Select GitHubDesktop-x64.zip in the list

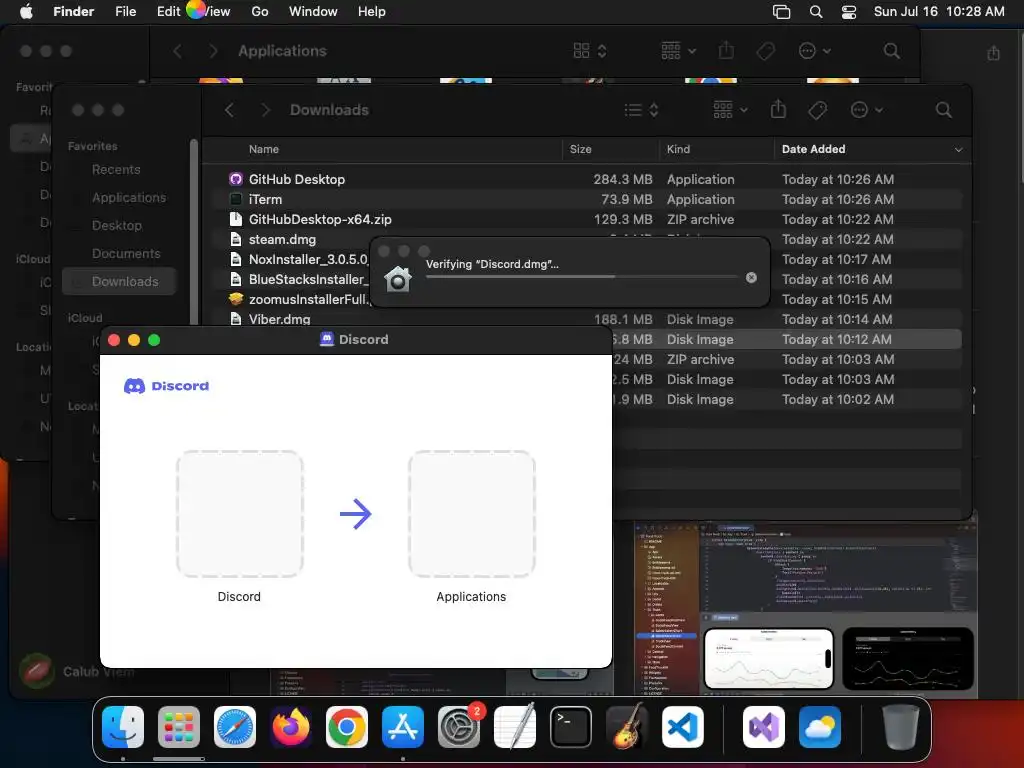coord(588,219)
